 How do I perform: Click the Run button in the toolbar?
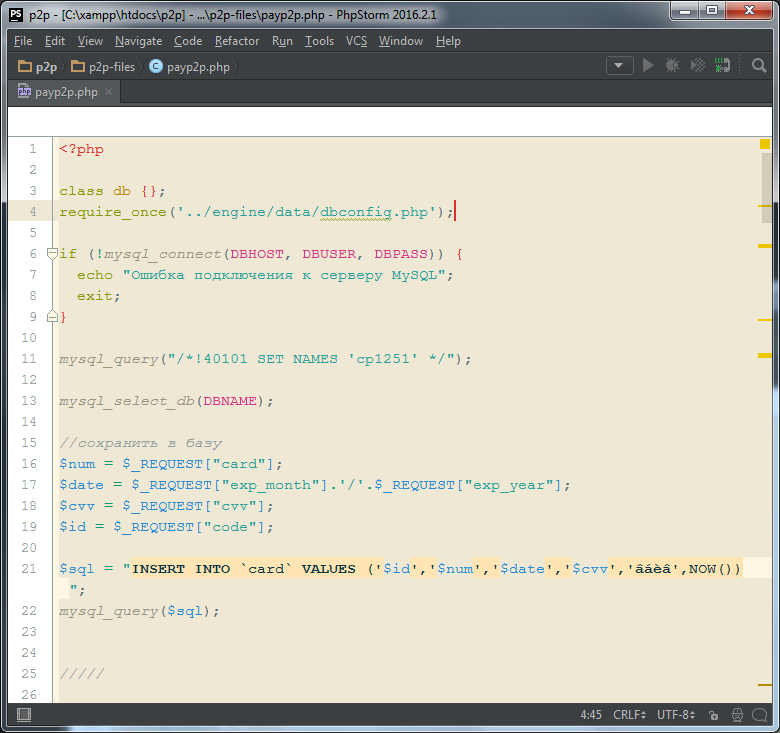click(648, 65)
